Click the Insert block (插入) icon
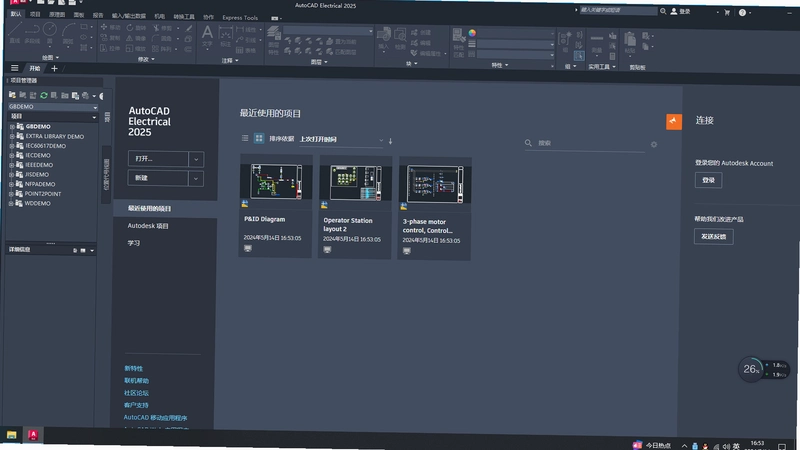 click(383, 39)
